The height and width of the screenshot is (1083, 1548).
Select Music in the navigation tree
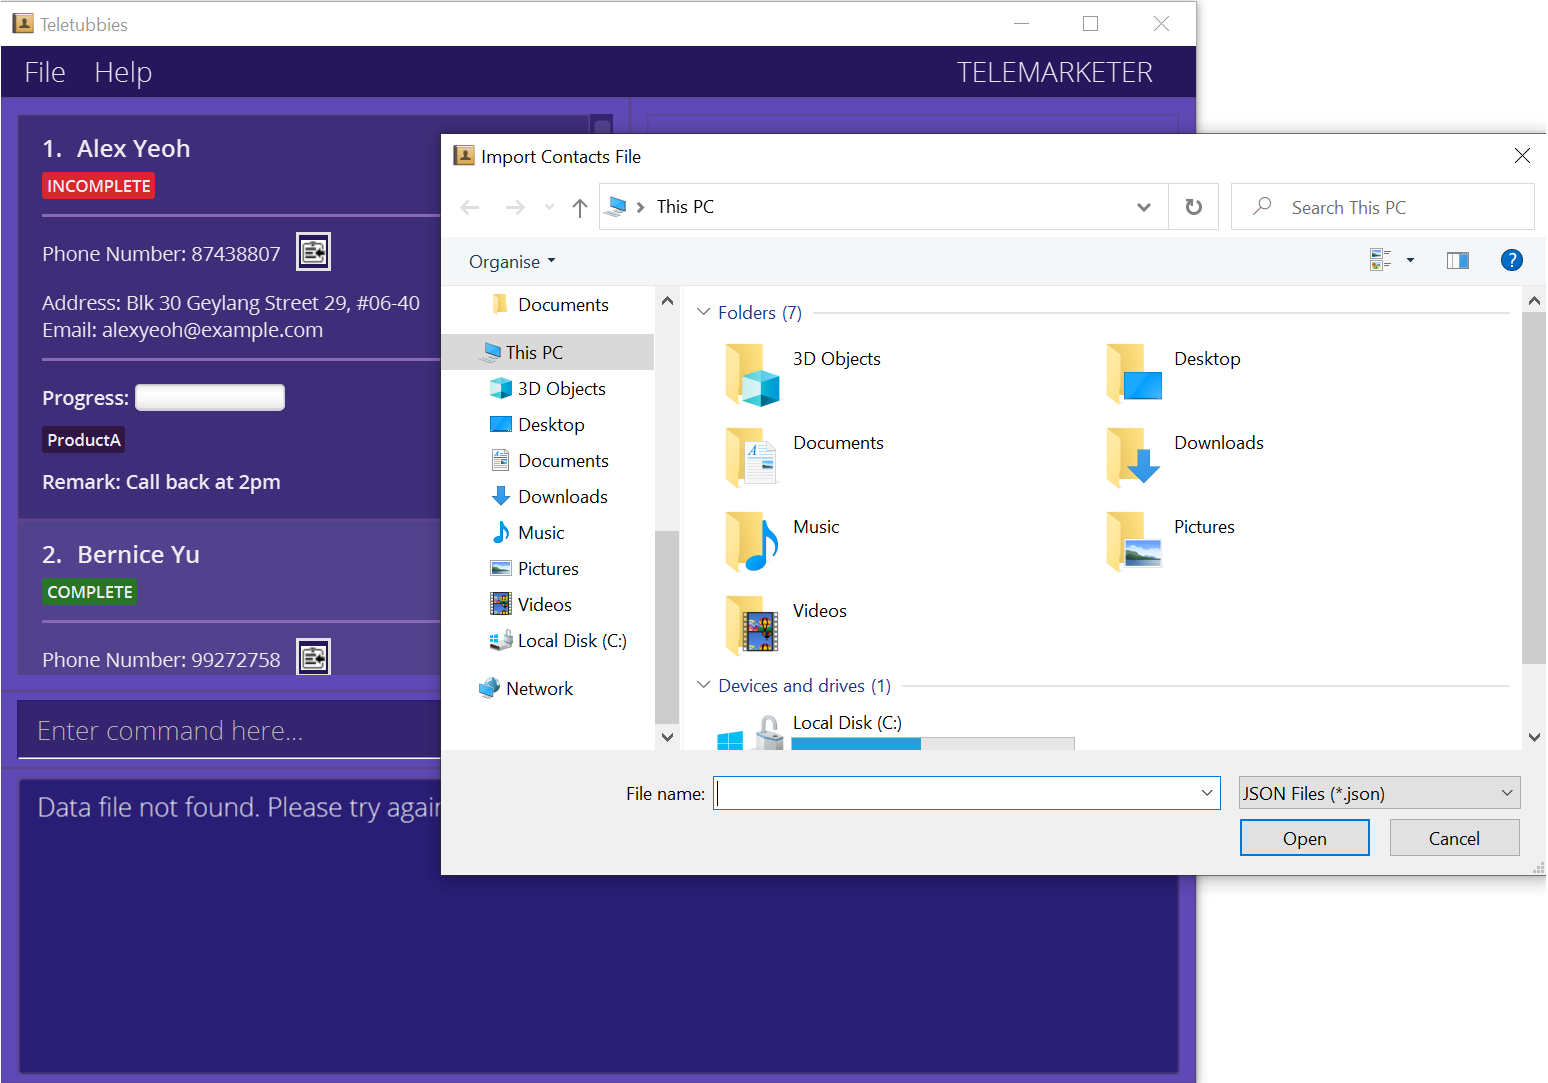540,533
